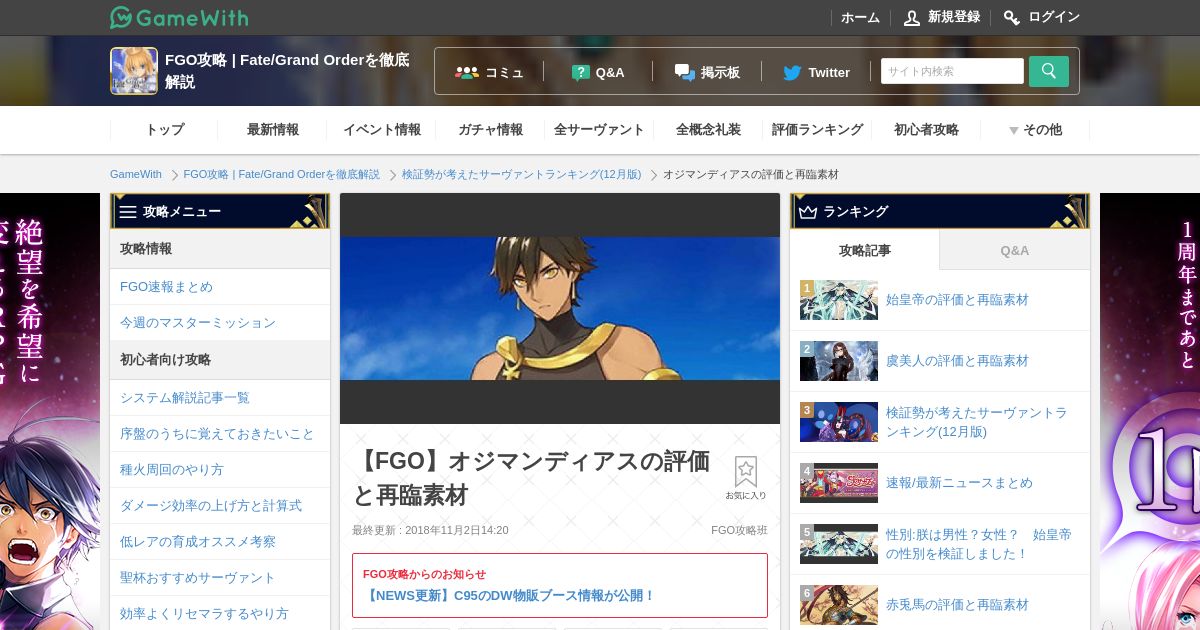Open the 最新情報 navigation item
1200x630 pixels.
[x=273, y=130]
